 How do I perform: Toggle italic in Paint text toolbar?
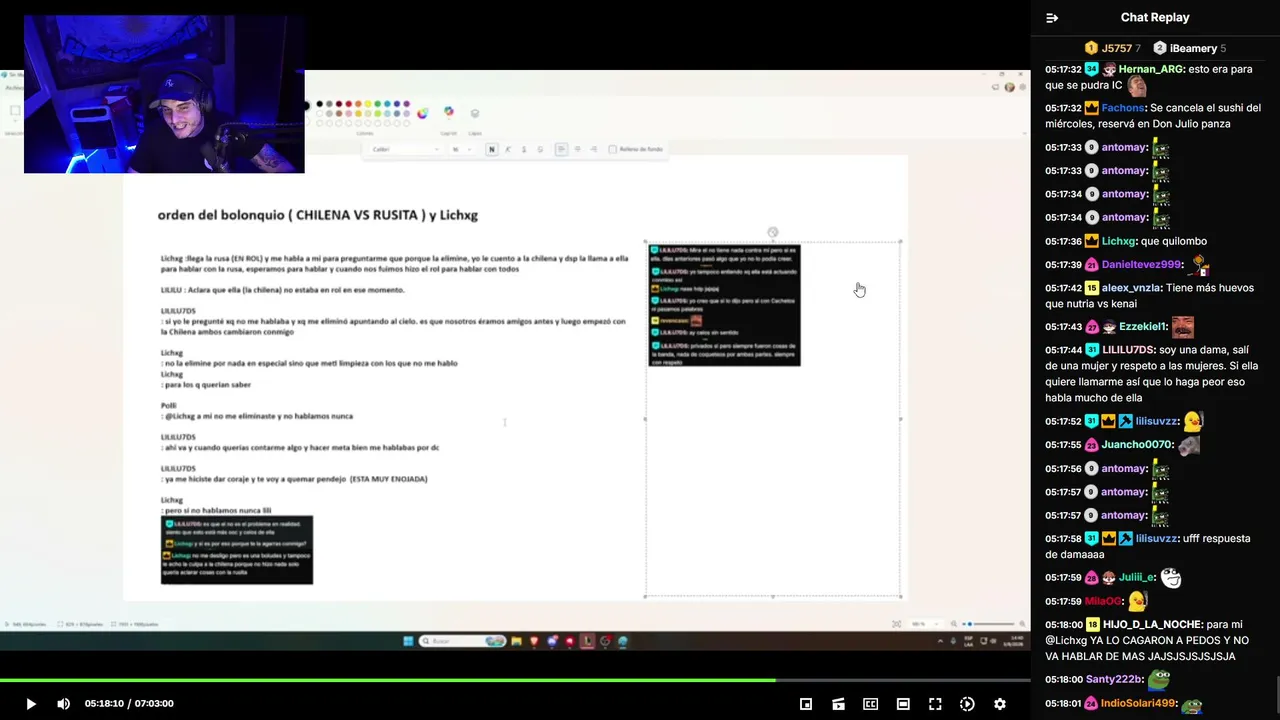pyautogui.click(x=508, y=149)
